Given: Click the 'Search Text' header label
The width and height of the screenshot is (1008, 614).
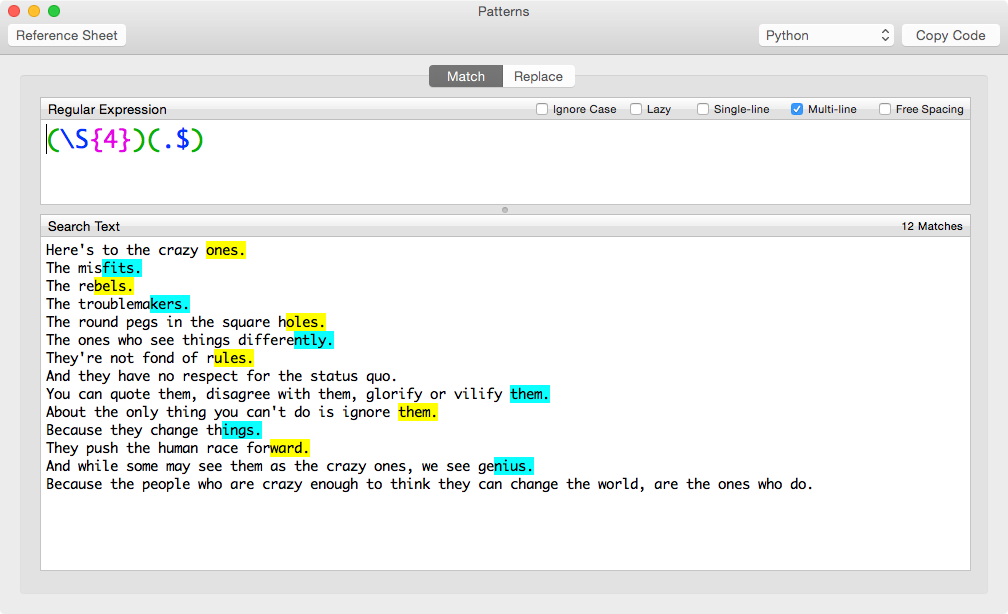Looking at the screenshot, I should point(84,226).
